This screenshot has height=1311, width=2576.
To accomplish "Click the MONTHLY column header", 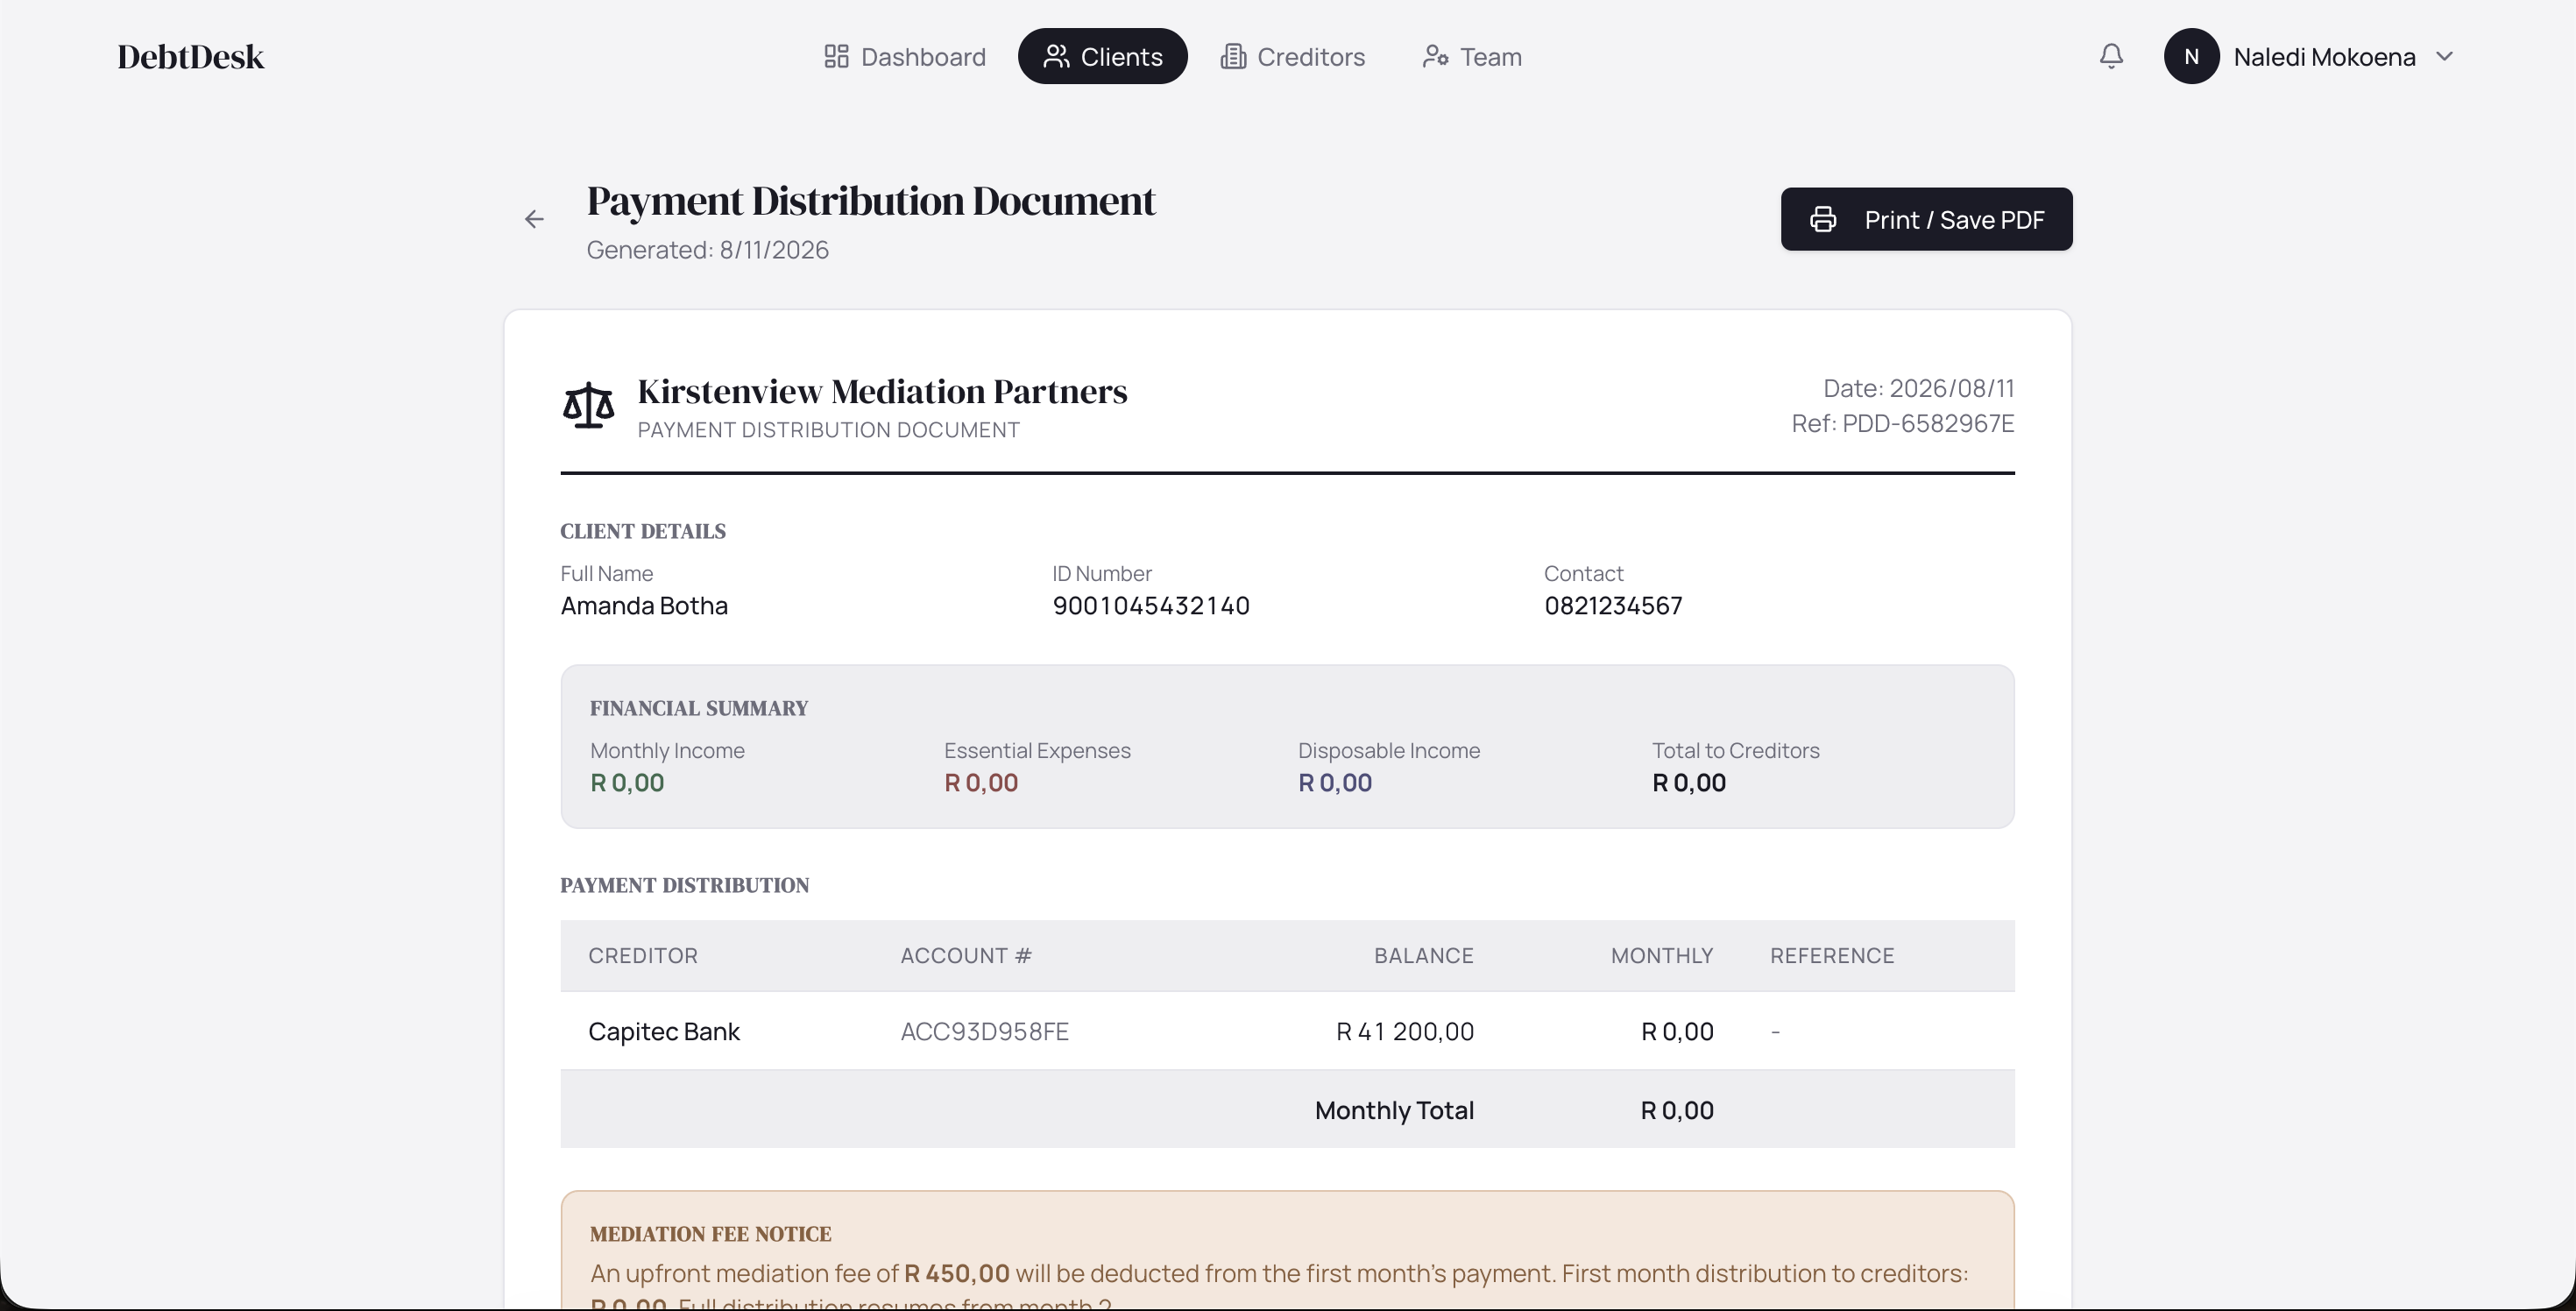I will (x=1662, y=956).
